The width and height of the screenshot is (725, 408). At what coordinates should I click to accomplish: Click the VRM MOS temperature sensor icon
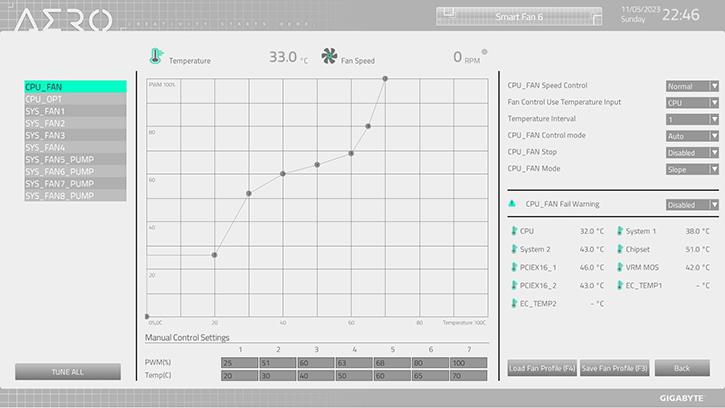[x=619, y=267]
